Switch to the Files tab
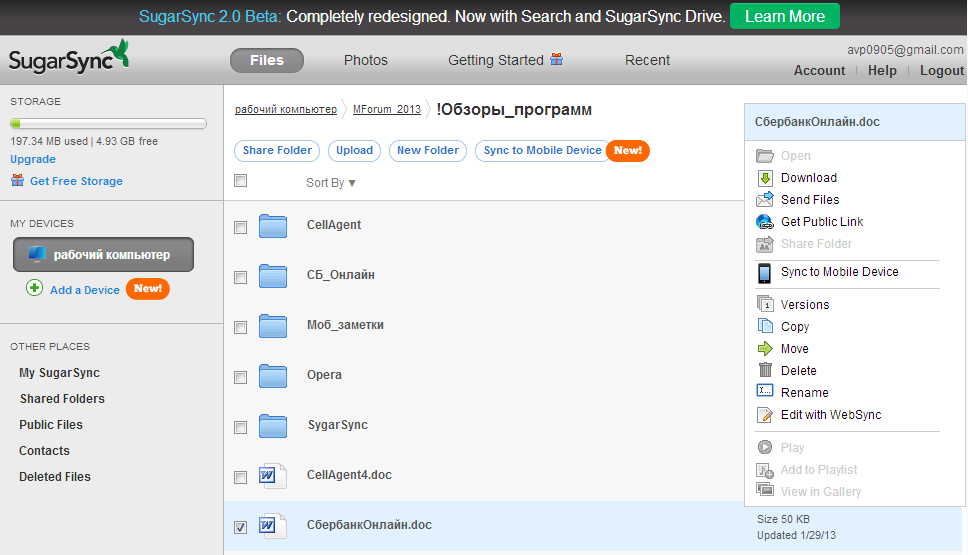Screen dimensions: 968x555 click(267, 61)
